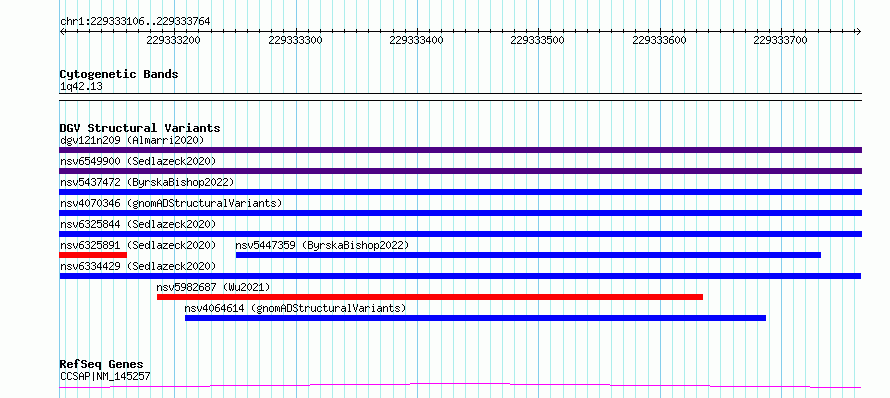The image size is (890, 398).
Task: Click the CCSAP|NM_145257 gene label
Action: coord(105,376)
